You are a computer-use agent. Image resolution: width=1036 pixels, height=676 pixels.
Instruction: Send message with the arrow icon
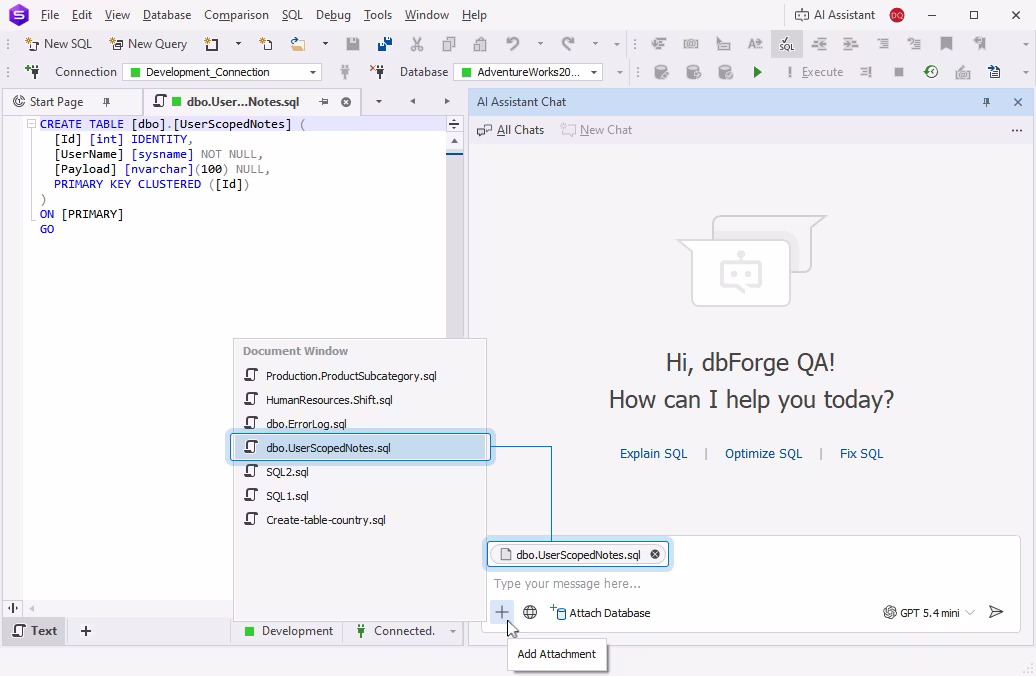coord(996,612)
